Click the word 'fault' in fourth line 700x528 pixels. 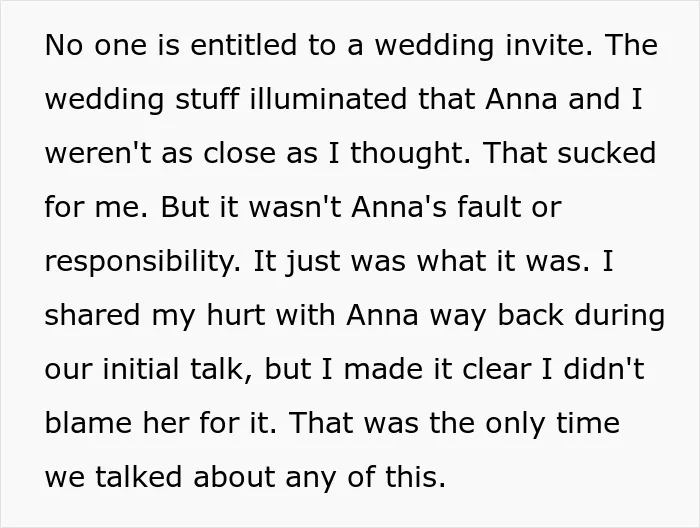488,207
